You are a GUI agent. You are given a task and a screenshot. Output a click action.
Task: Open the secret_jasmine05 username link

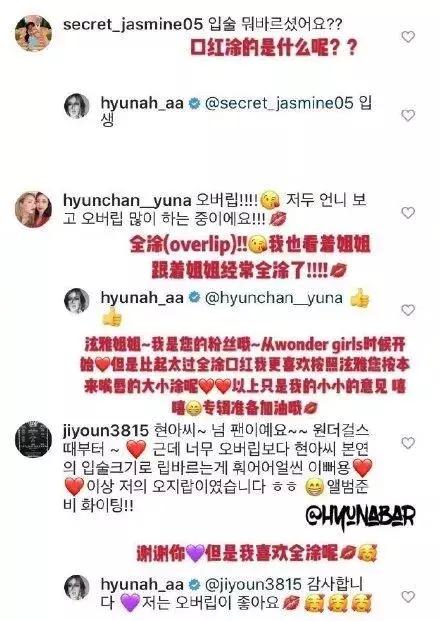click(133, 25)
